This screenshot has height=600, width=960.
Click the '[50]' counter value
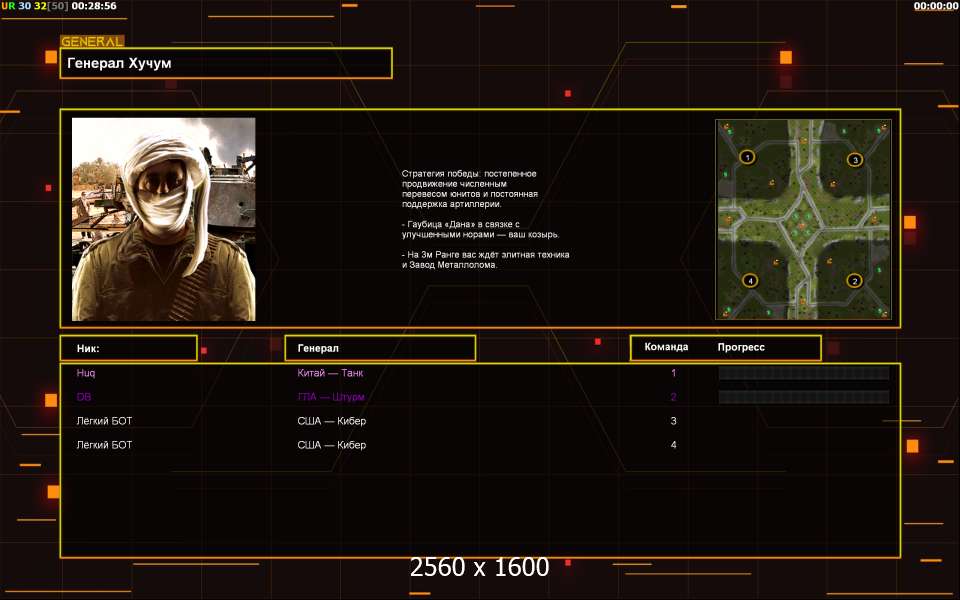[58, 6]
